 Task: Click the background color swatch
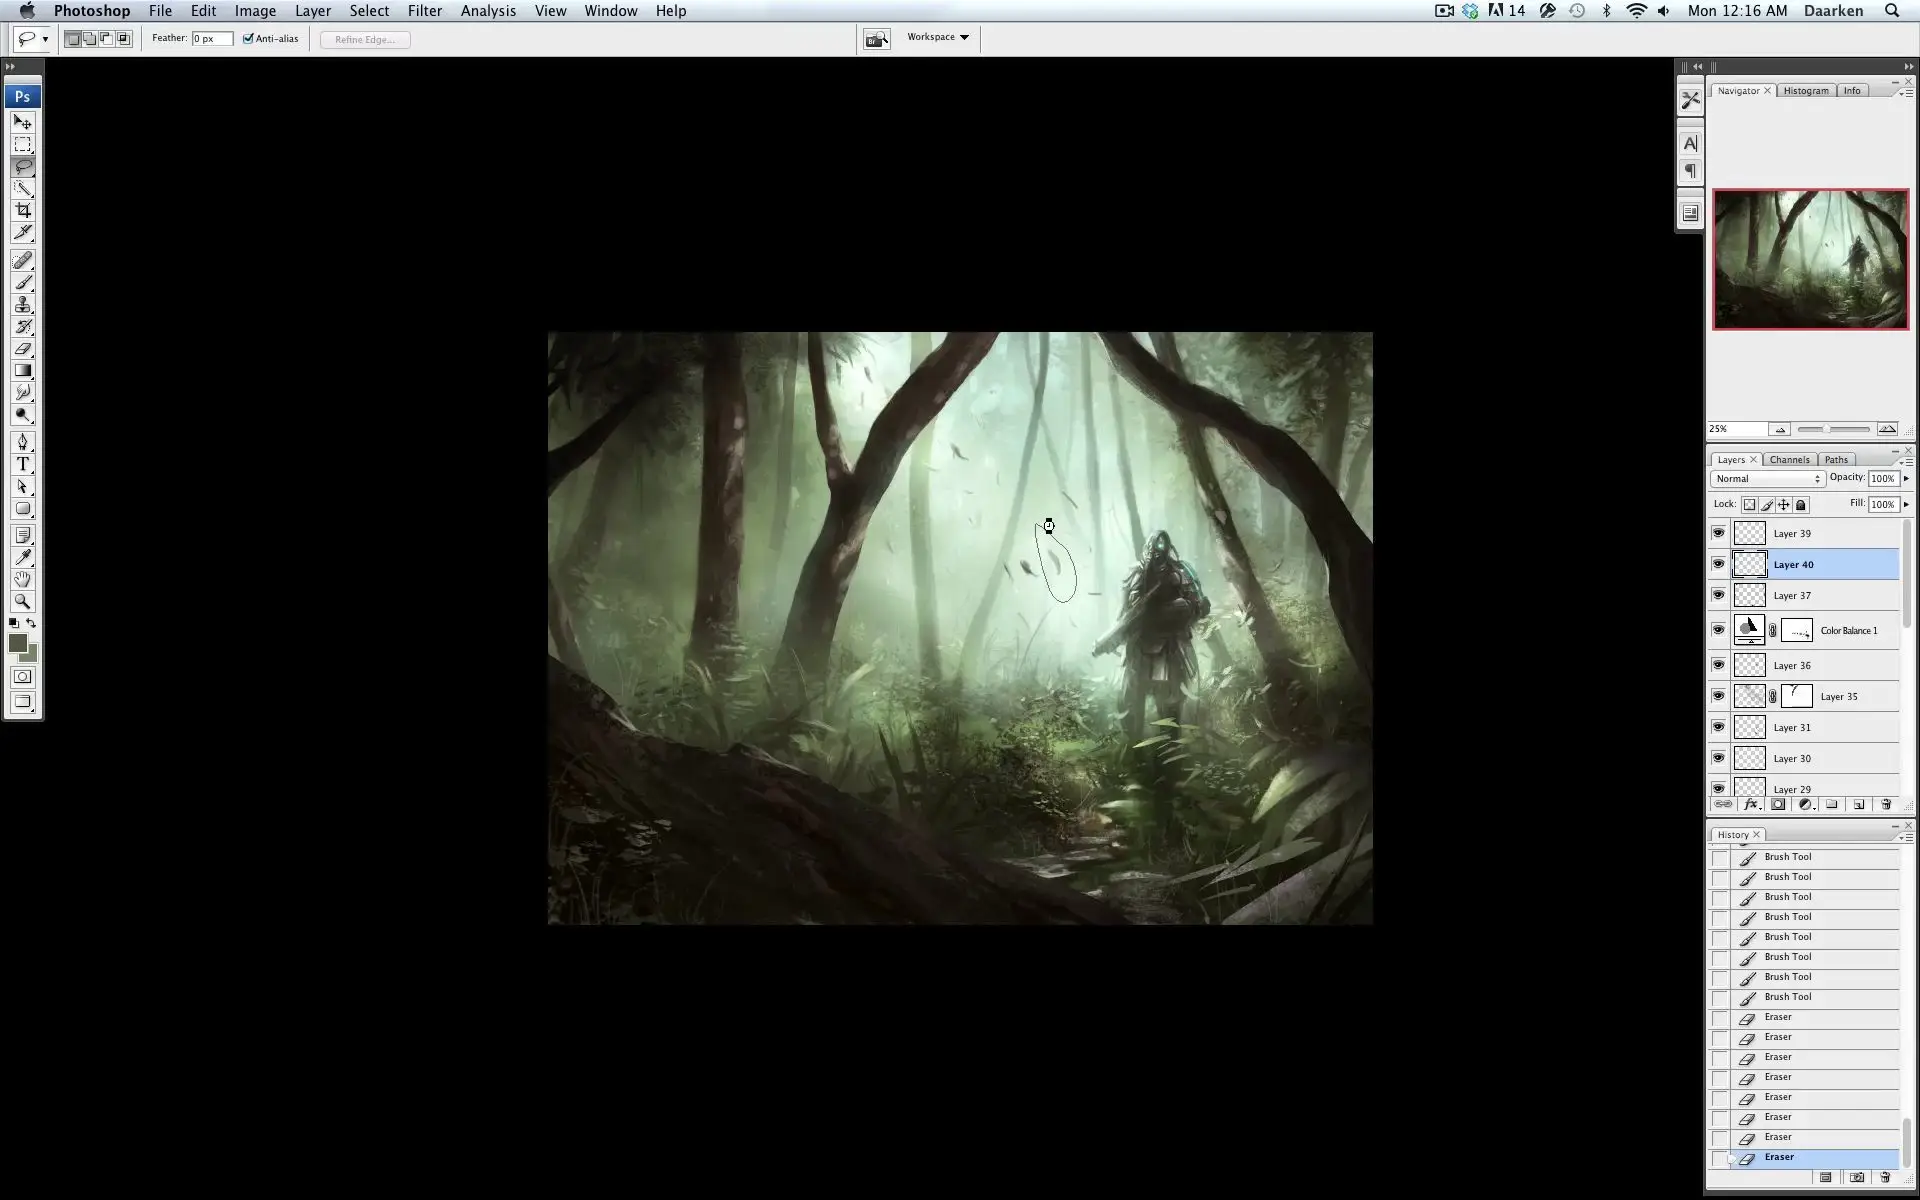32,655
